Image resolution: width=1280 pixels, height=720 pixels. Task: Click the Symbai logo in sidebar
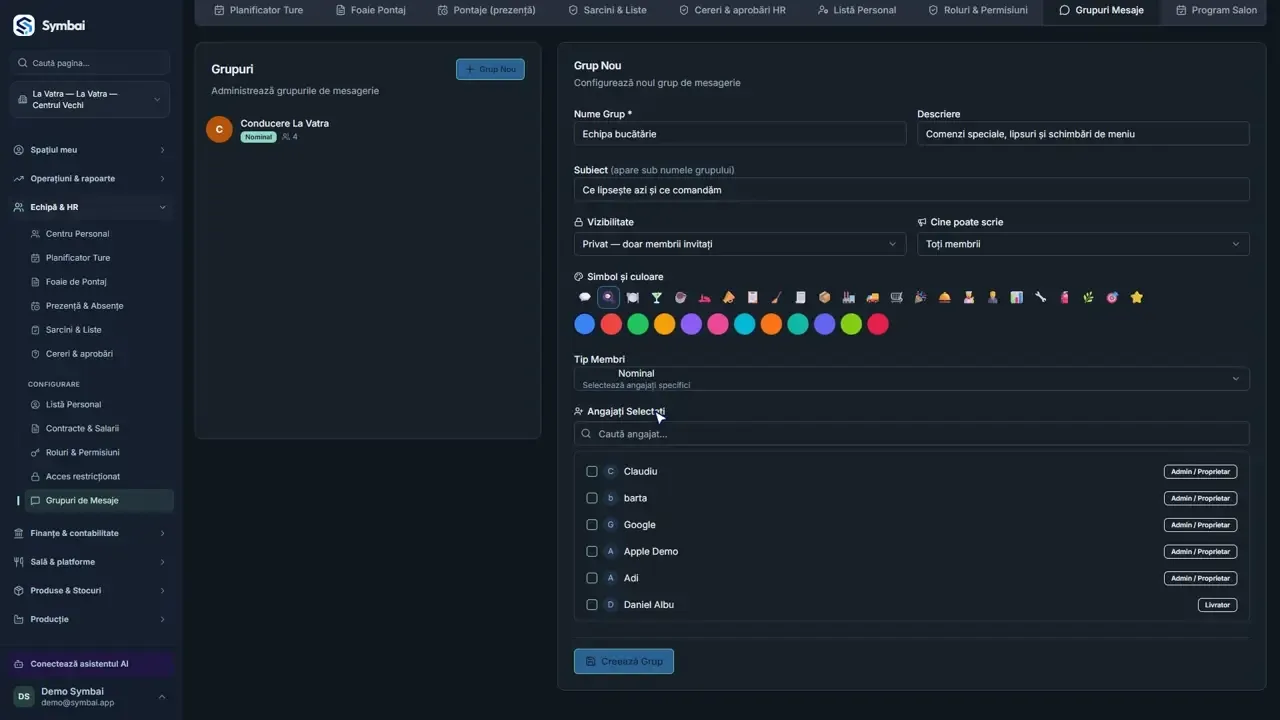pyautogui.click(x=24, y=25)
